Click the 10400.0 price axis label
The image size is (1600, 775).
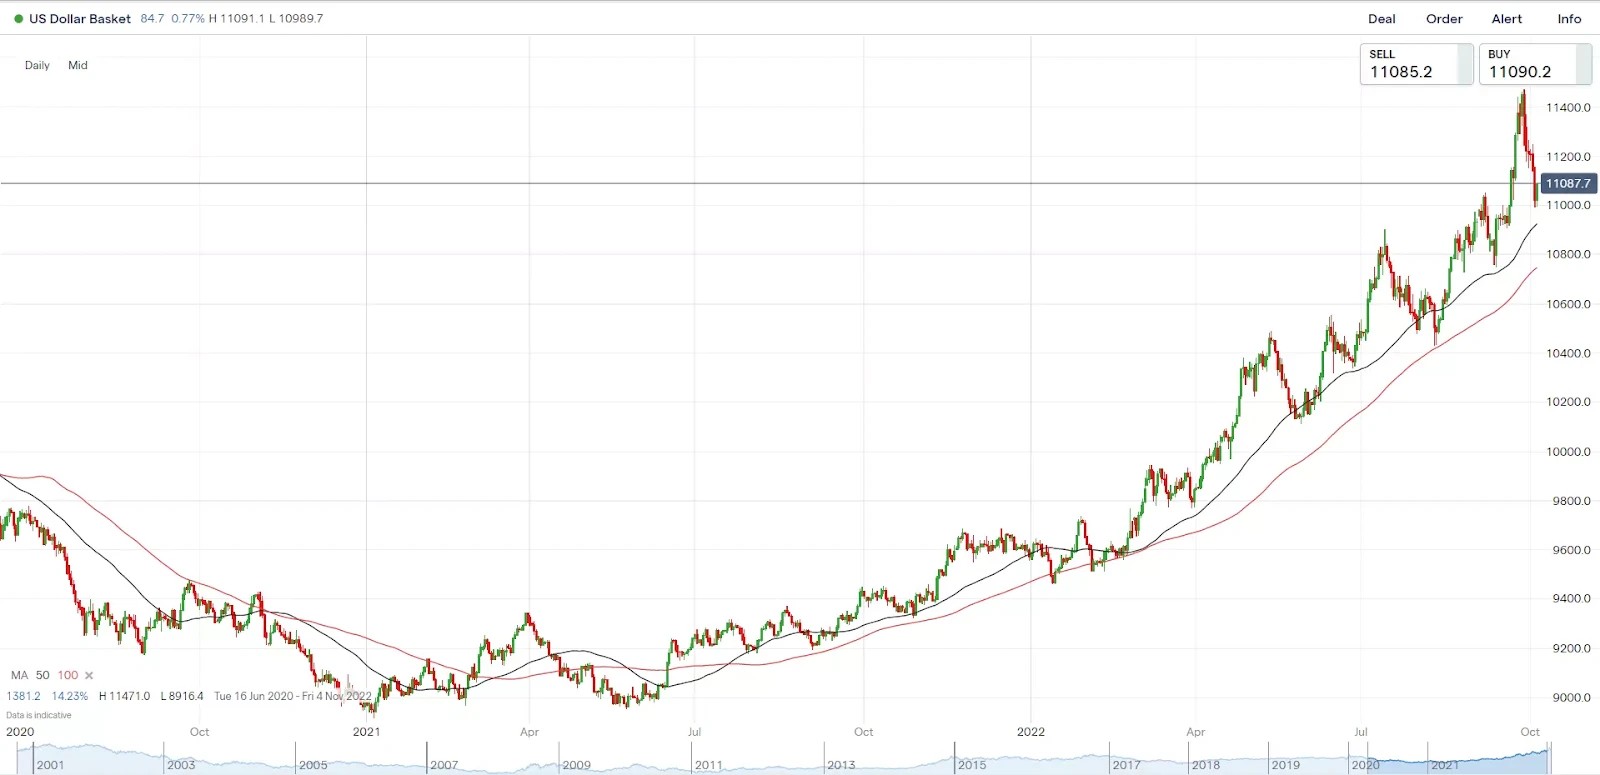point(1568,353)
